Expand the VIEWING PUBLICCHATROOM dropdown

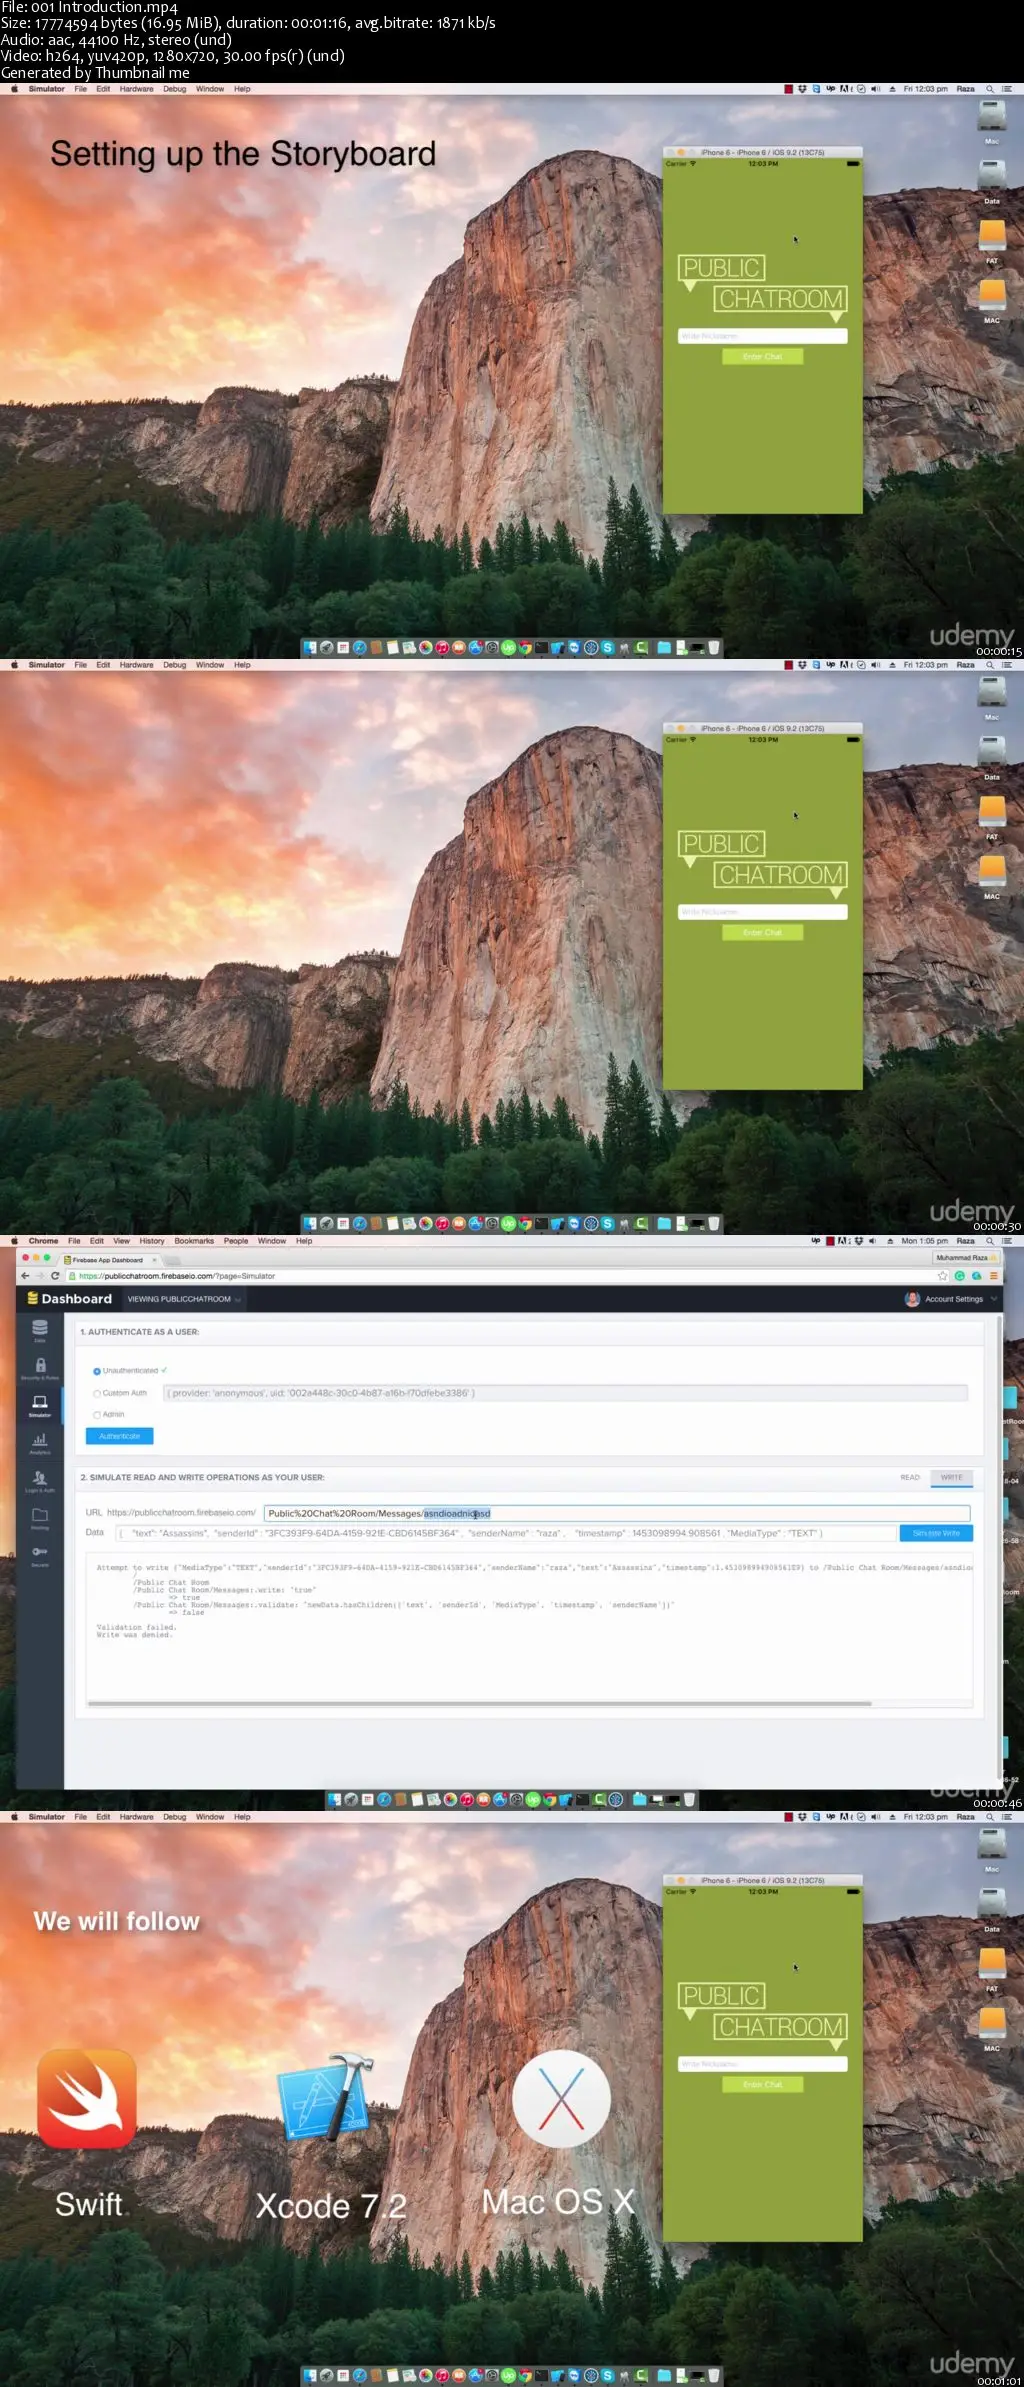point(184,1299)
